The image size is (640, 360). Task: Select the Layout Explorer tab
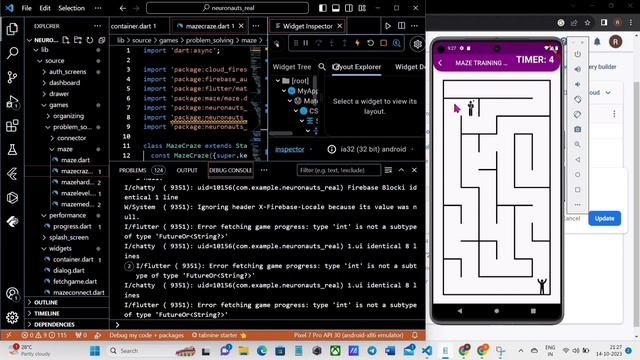coord(356,67)
